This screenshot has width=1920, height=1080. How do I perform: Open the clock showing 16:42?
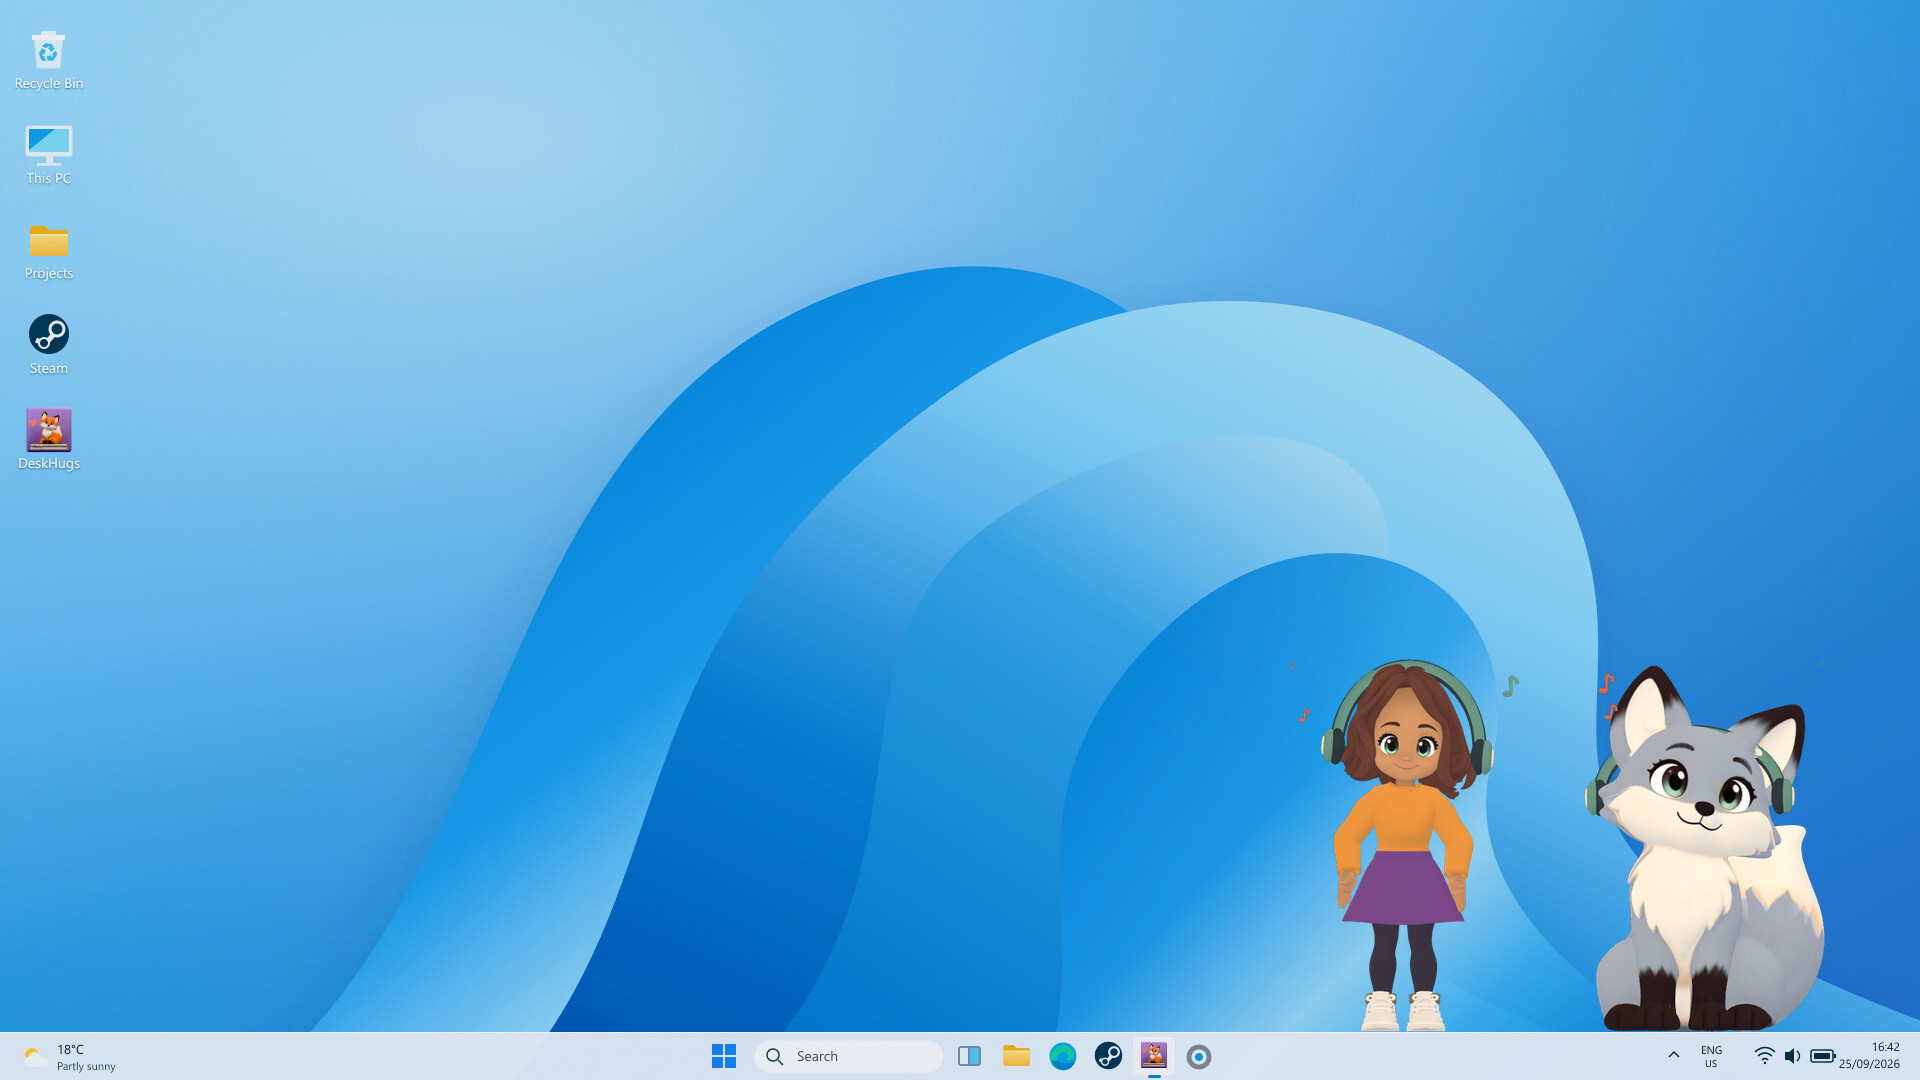click(x=1869, y=1056)
